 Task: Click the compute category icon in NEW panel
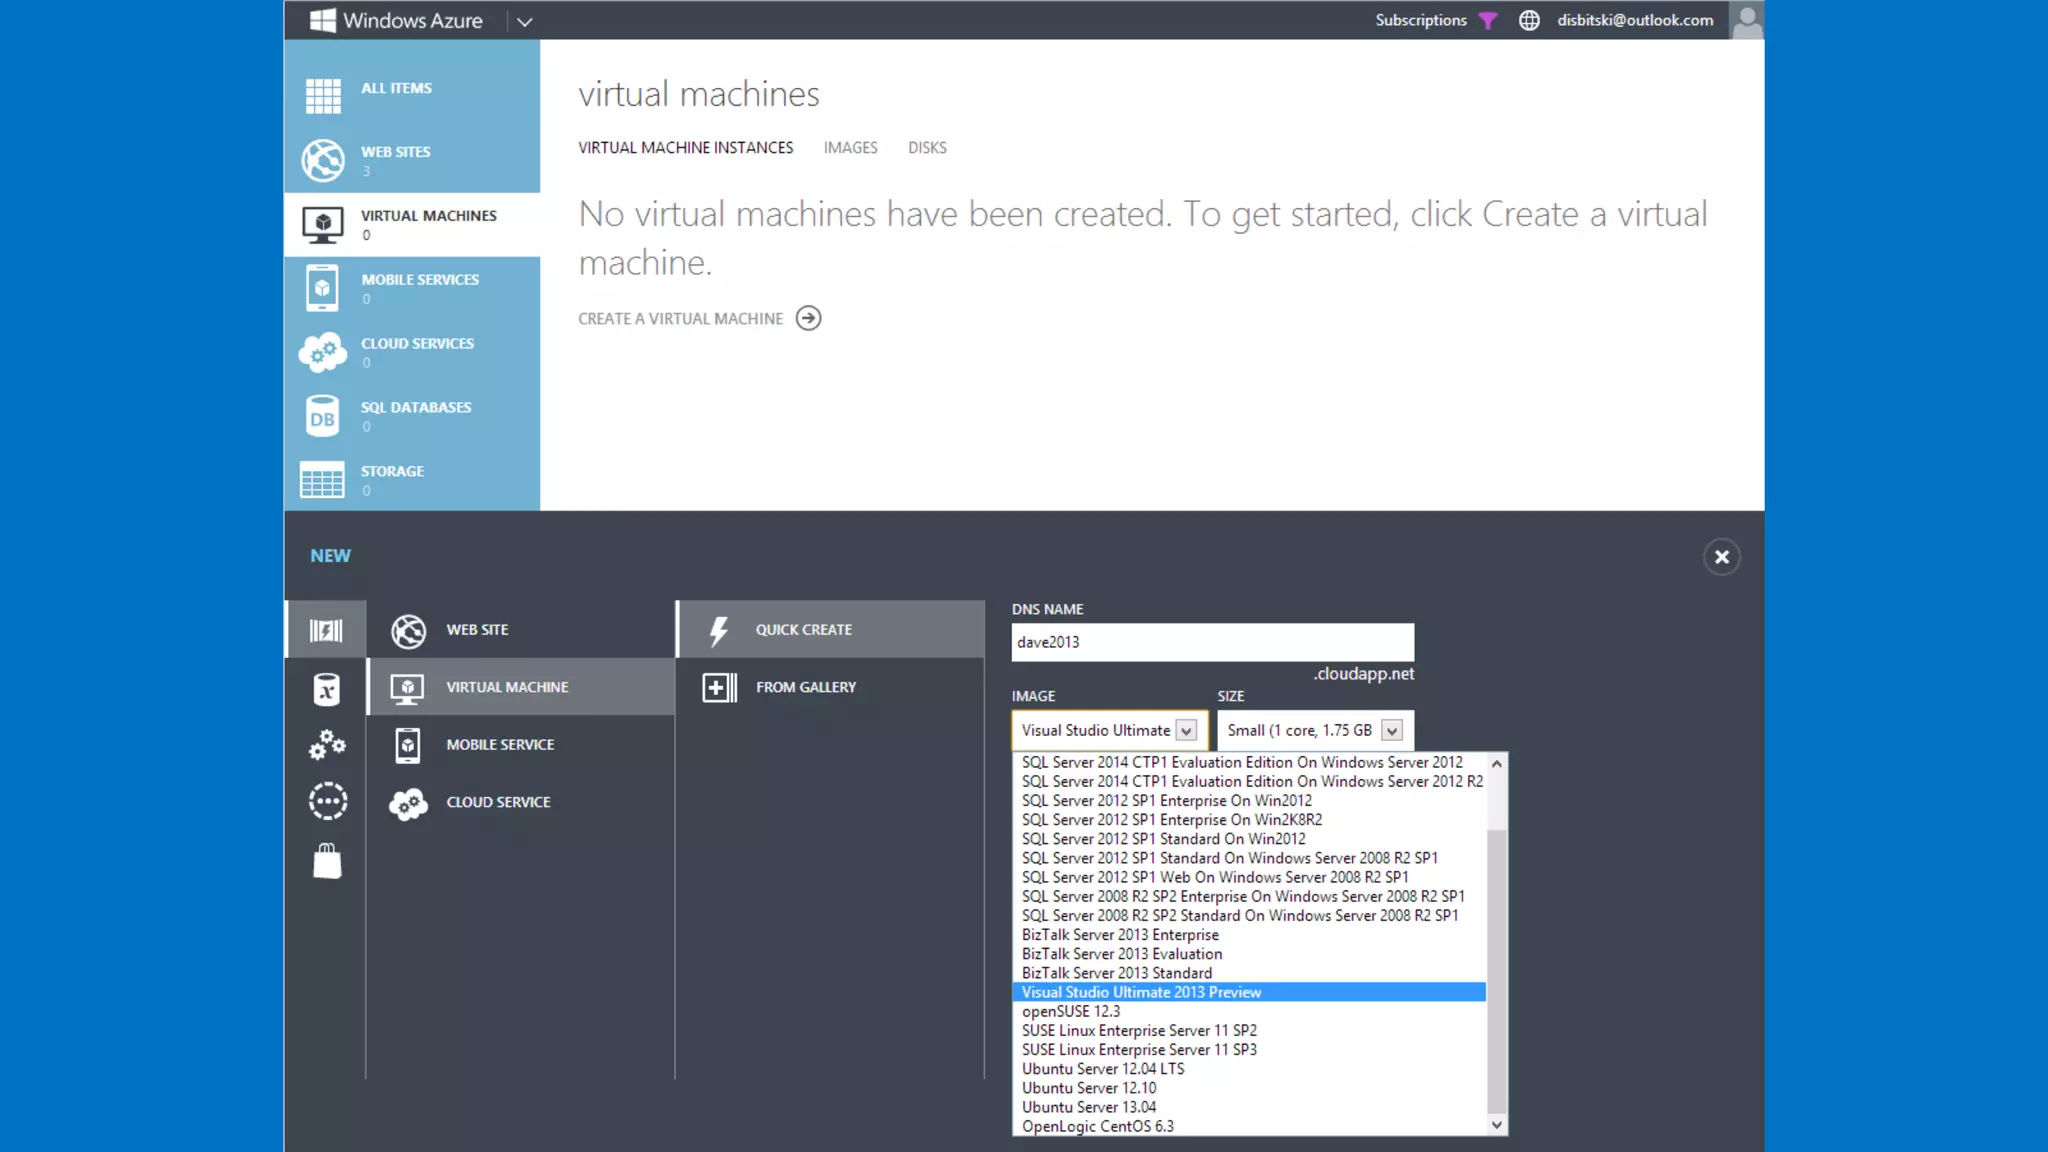pyautogui.click(x=326, y=630)
